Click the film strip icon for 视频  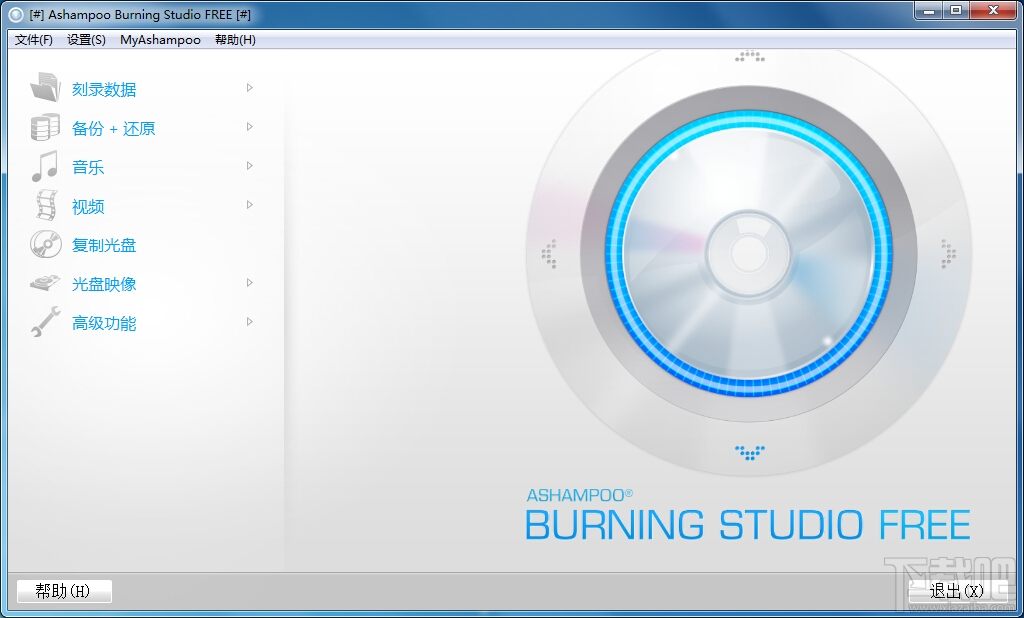point(46,205)
